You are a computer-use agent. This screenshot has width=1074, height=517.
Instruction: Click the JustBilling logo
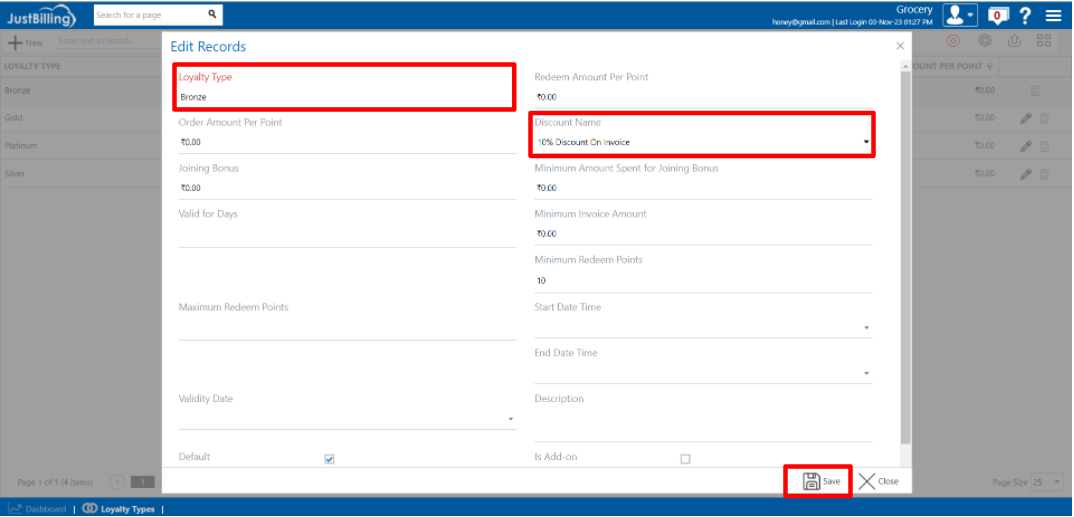click(x=42, y=16)
